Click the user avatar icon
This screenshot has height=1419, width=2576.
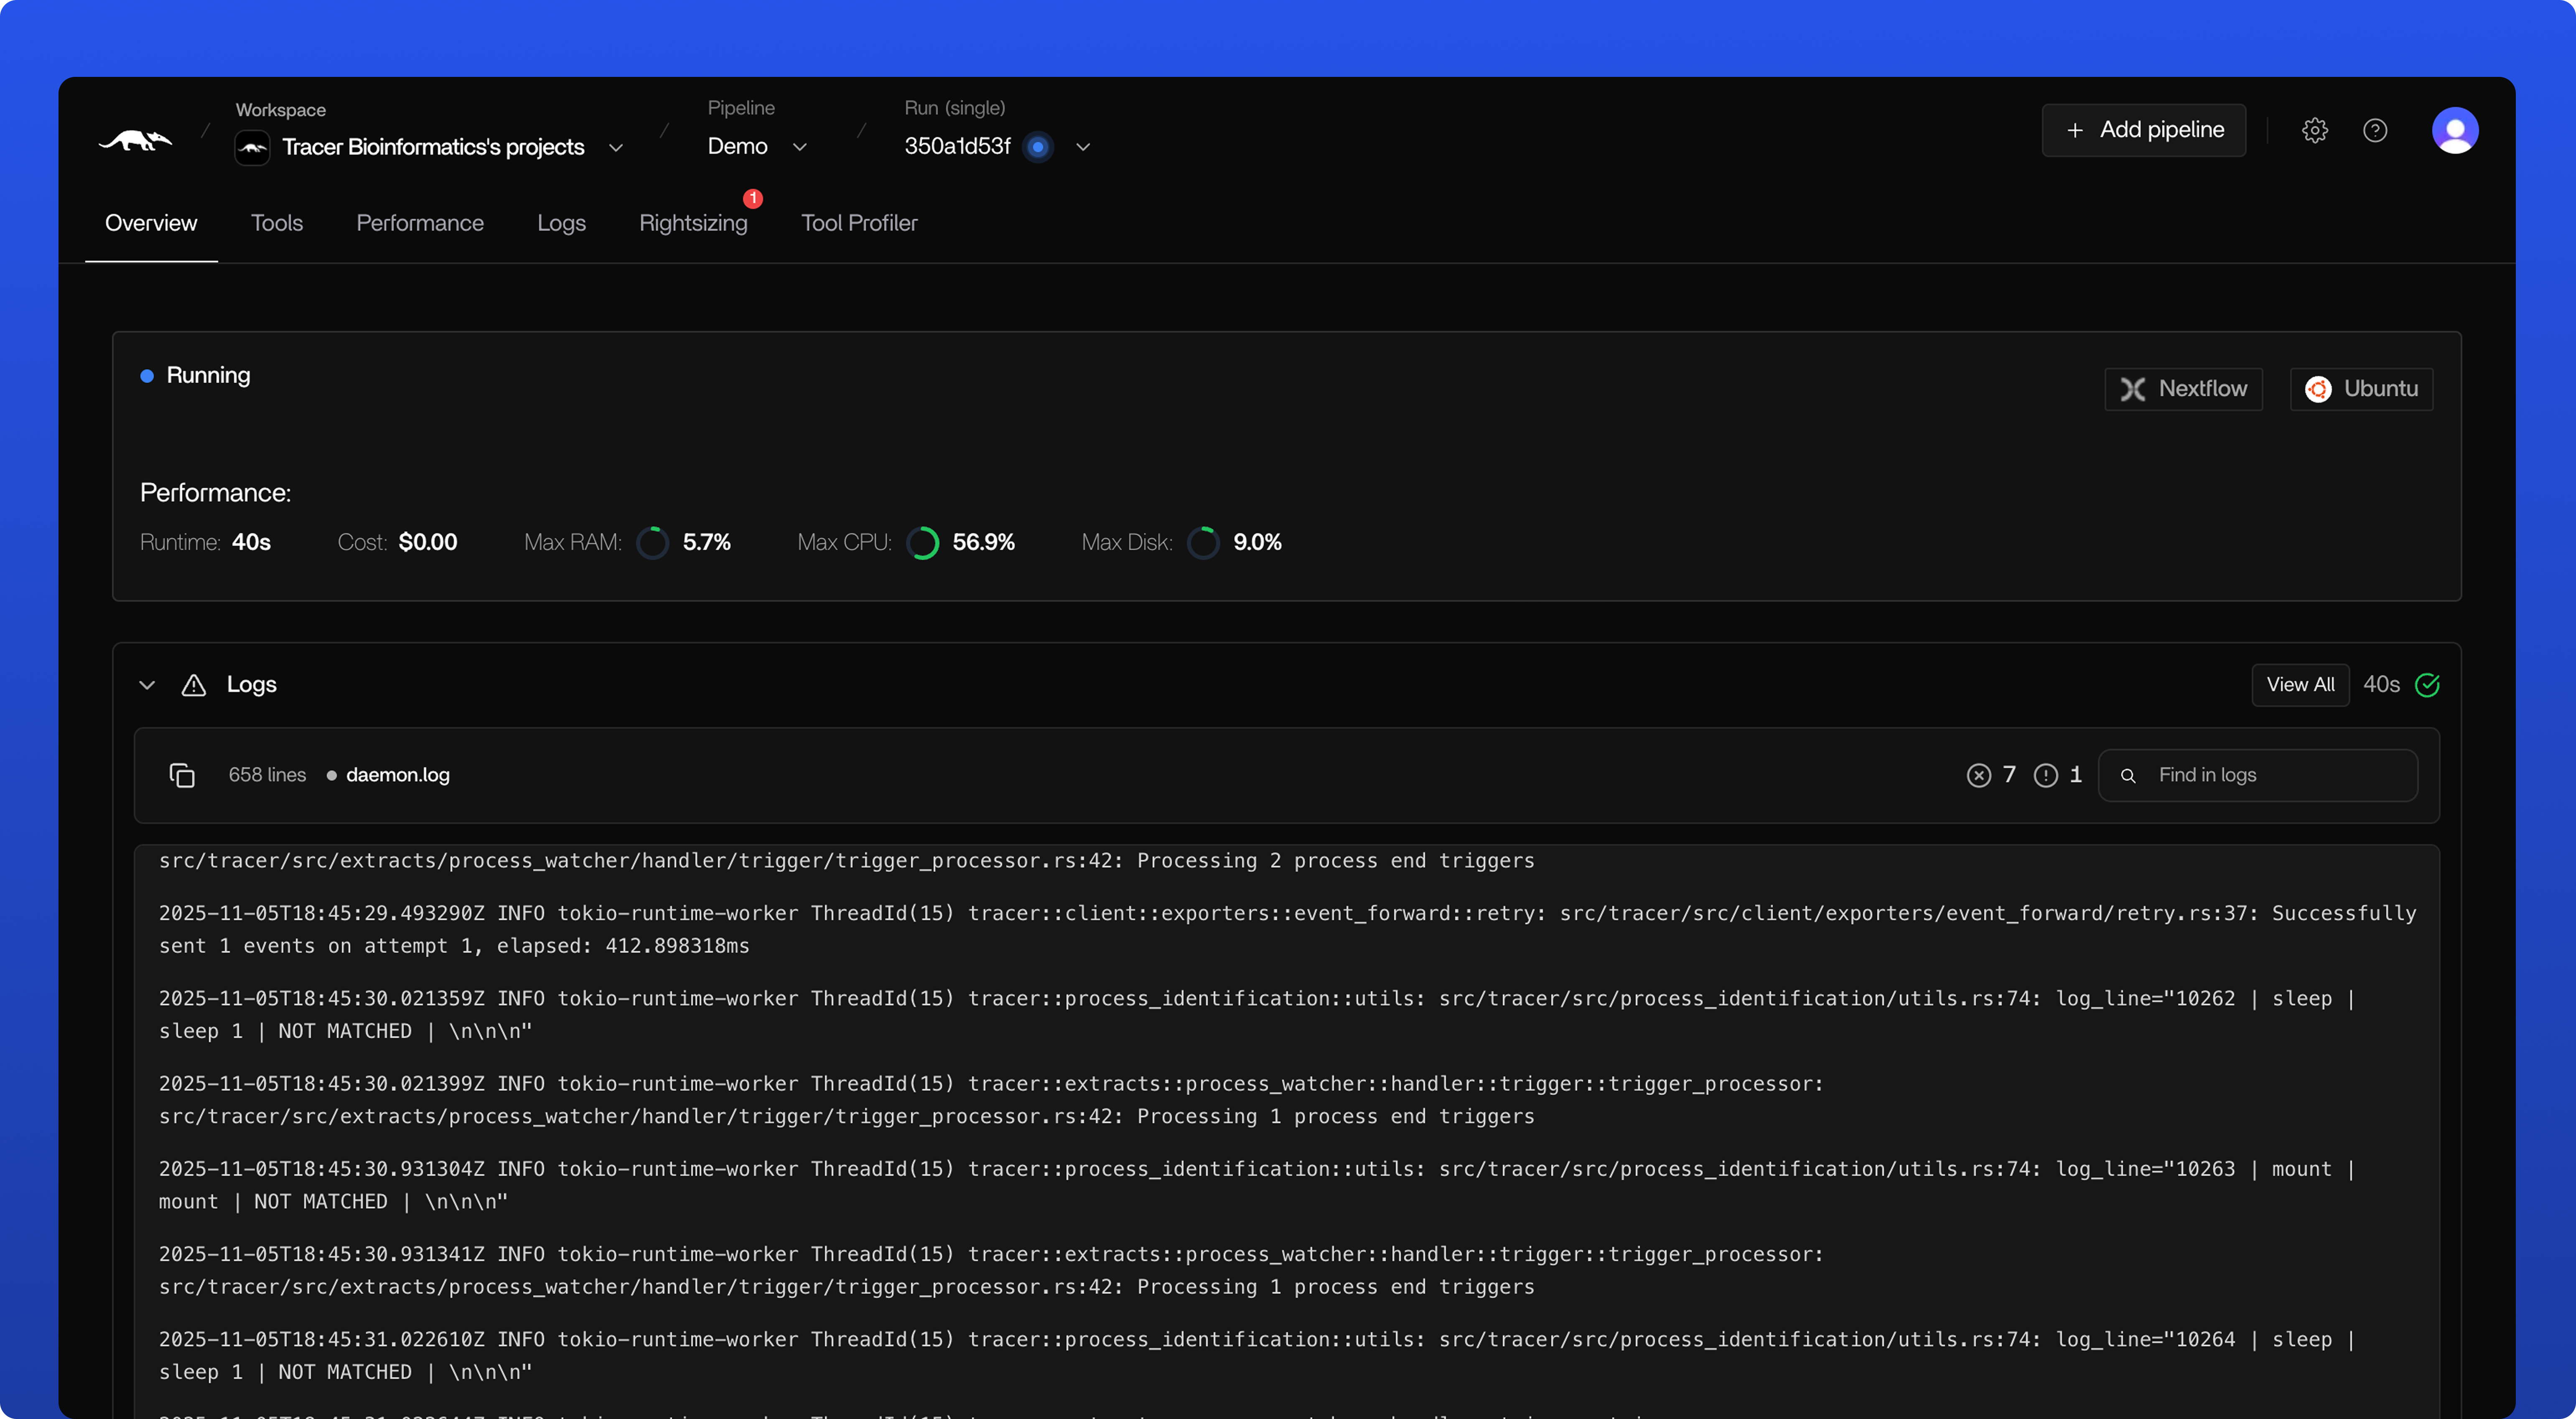pos(2454,130)
